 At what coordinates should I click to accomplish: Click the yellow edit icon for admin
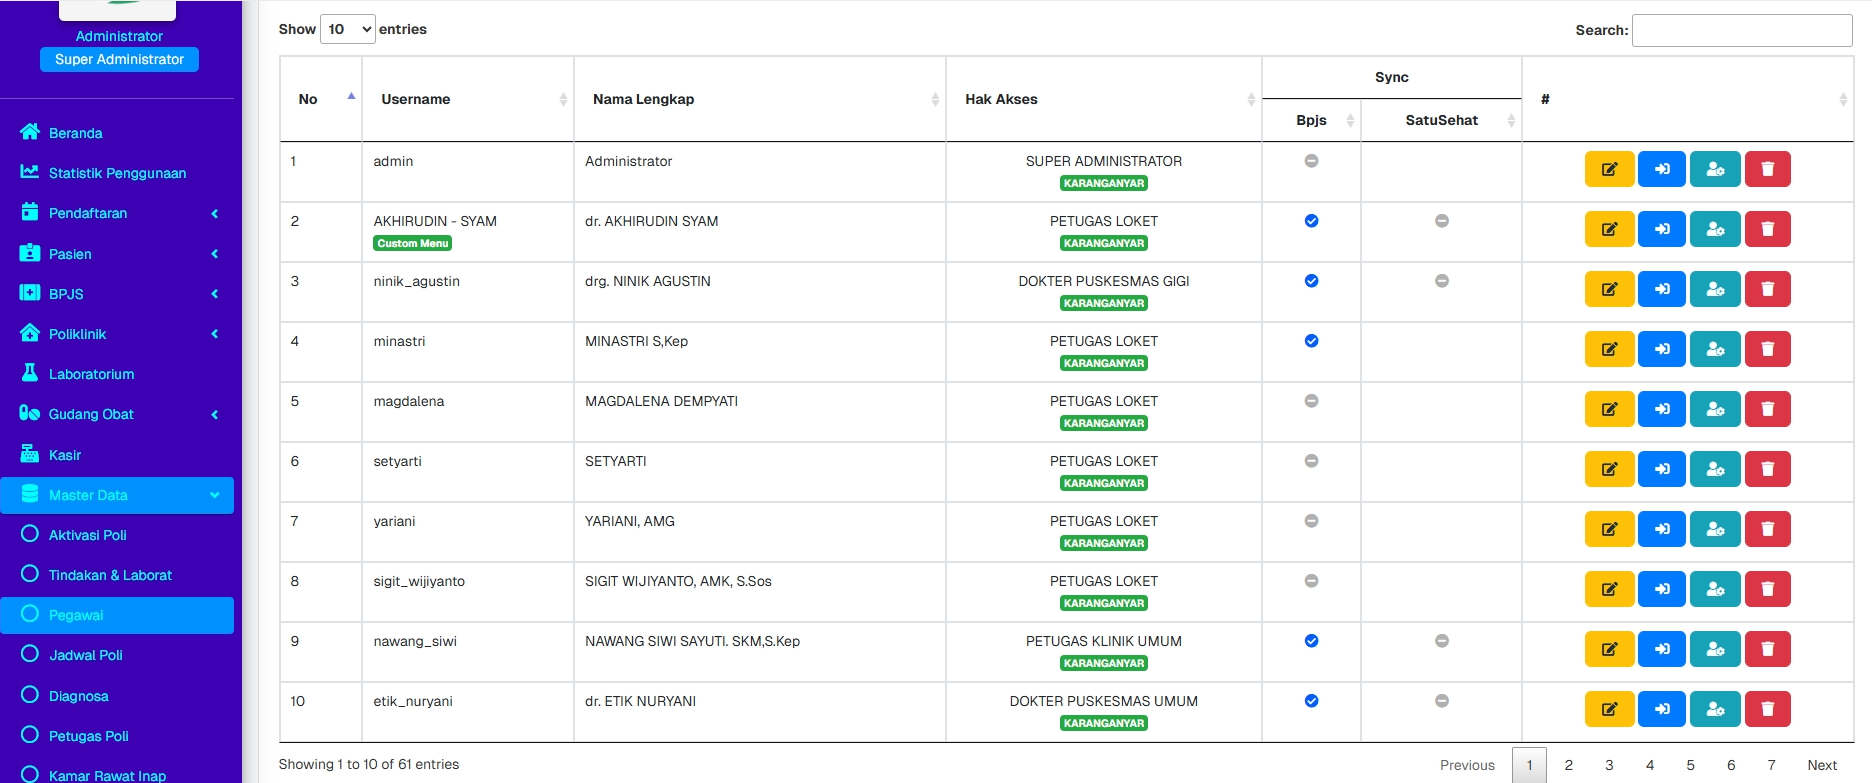(1609, 169)
